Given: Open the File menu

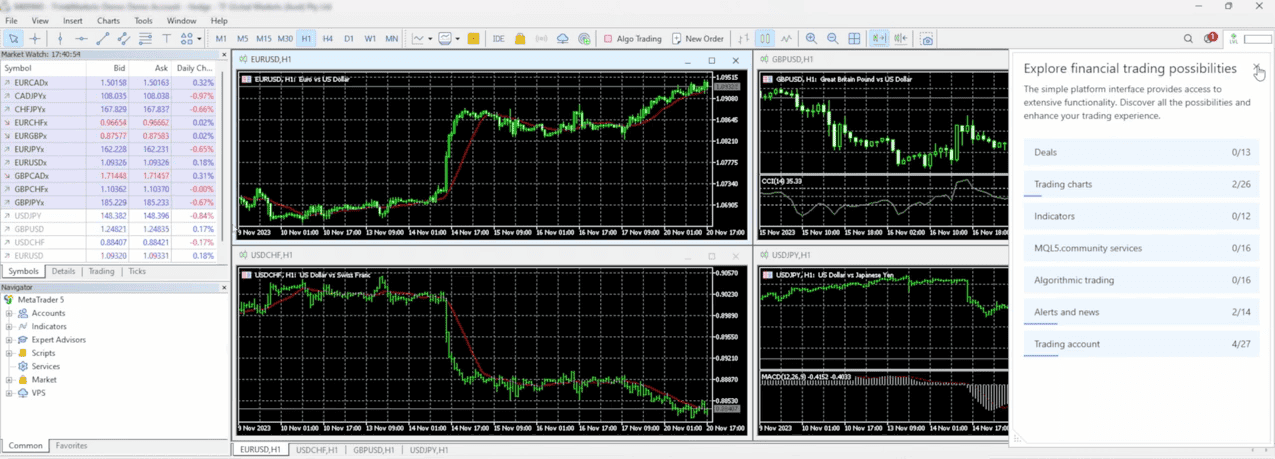Looking at the screenshot, I should point(12,20).
